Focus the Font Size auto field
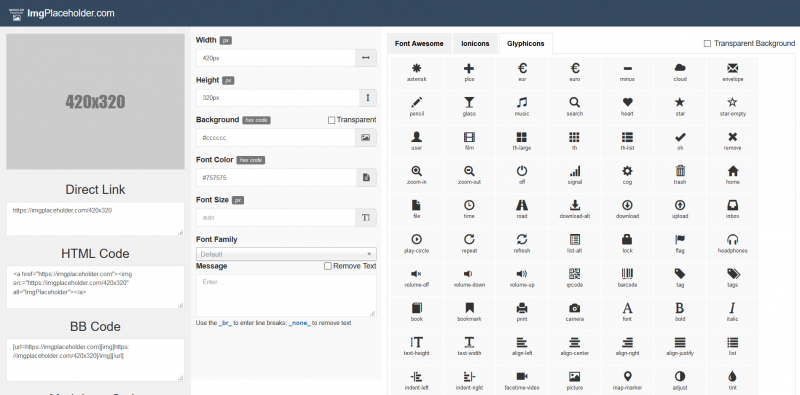 [276, 217]
